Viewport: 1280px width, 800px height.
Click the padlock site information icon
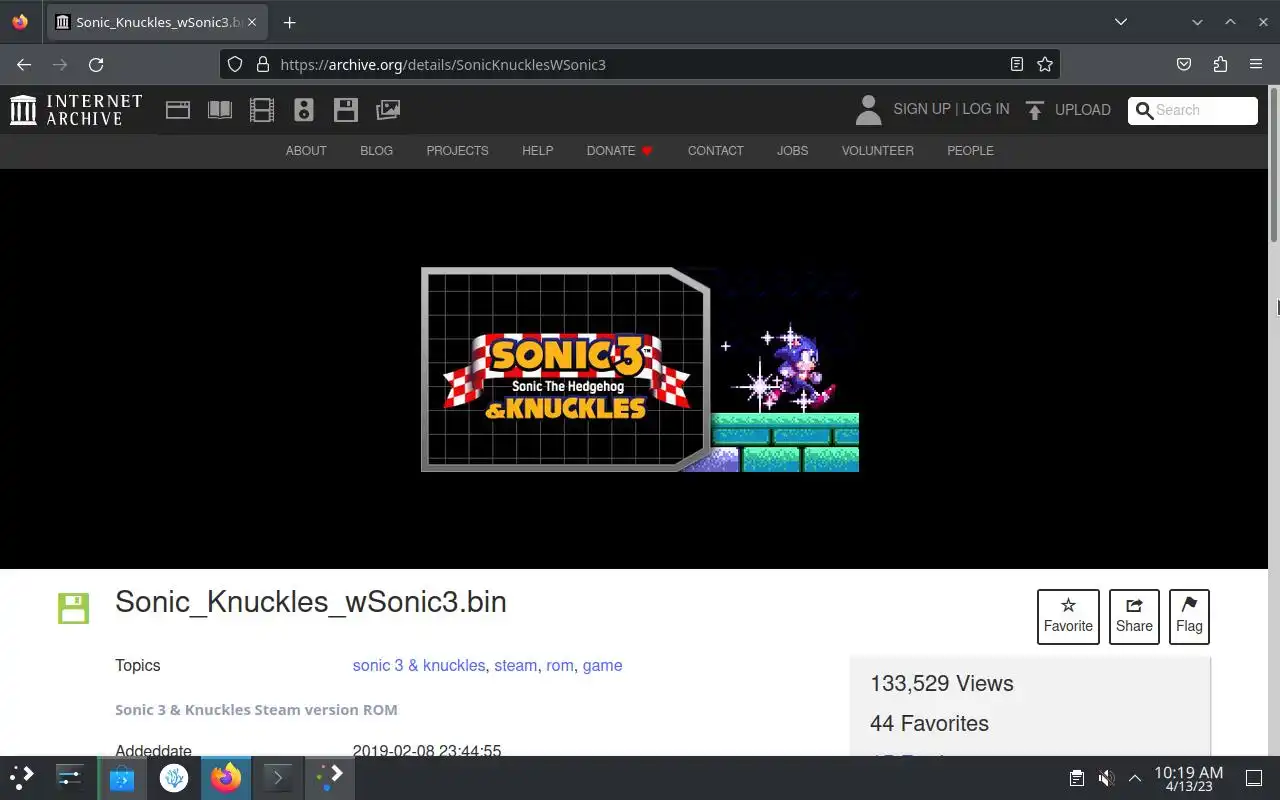coord(263,64)
